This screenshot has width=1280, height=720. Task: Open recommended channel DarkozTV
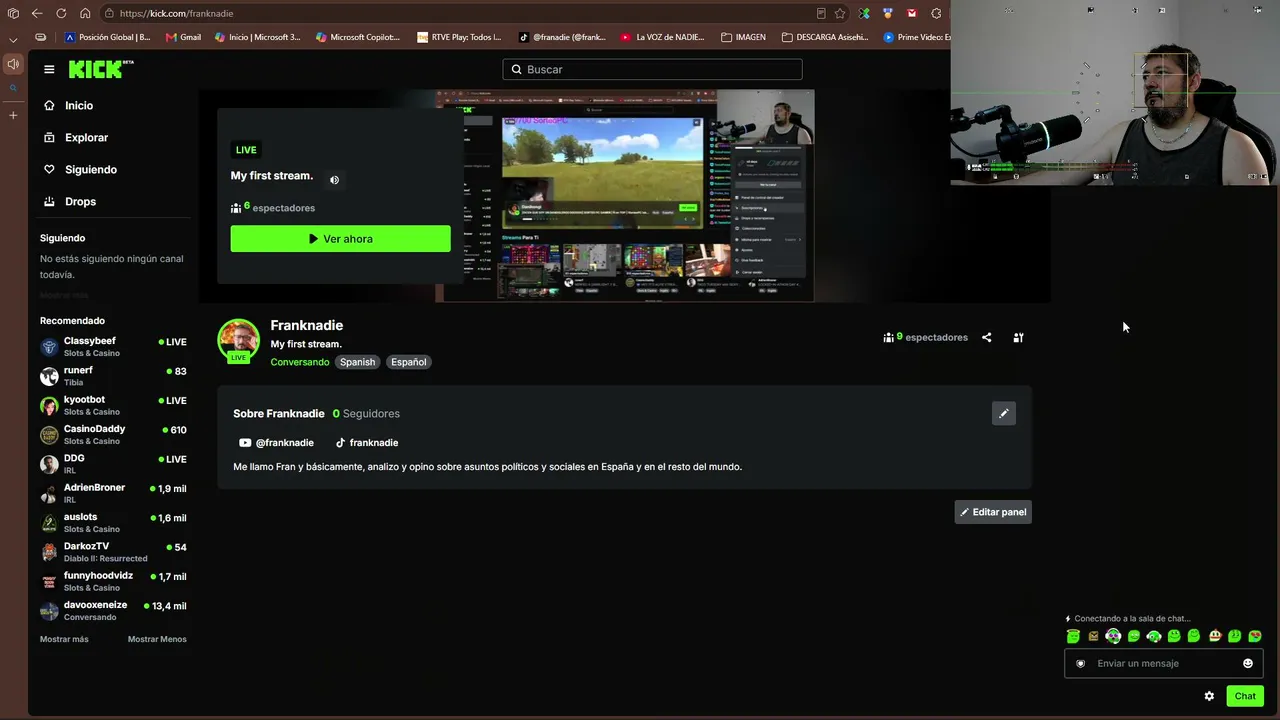point(113,552)
